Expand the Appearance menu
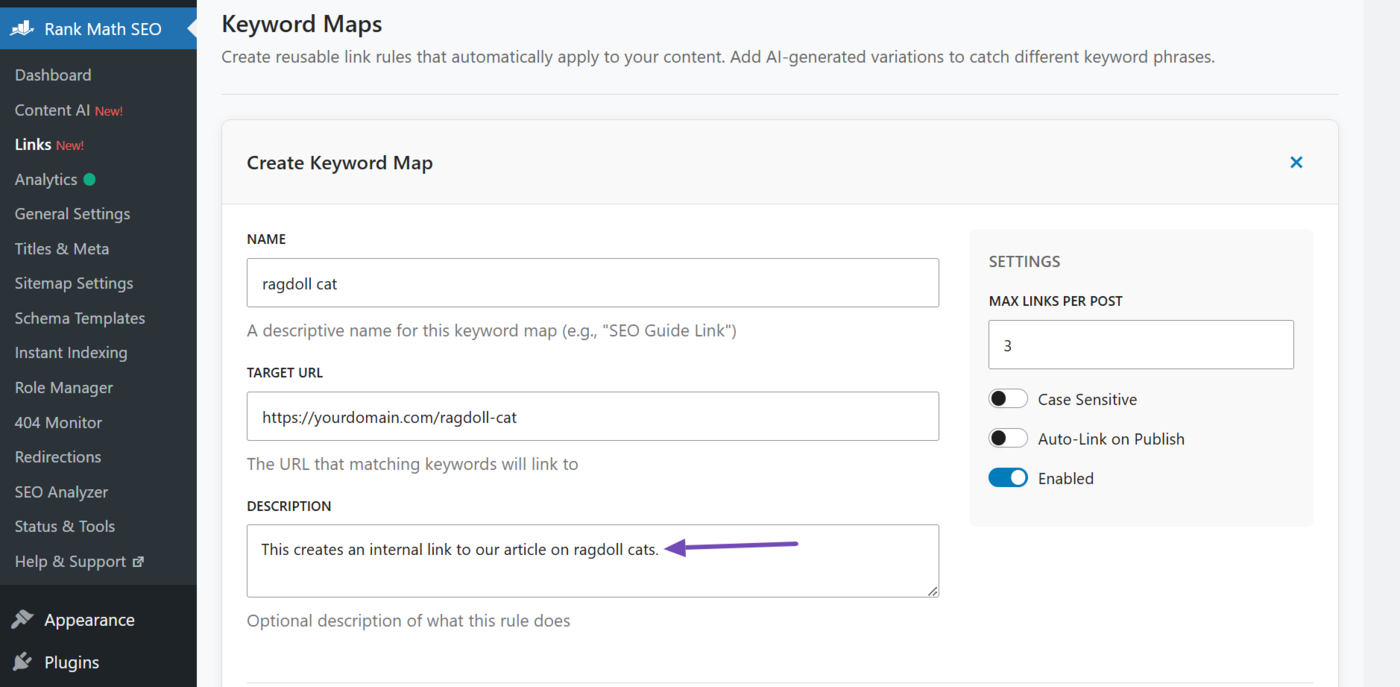Image resolution: width=1400 pixels, height=687 pixels. [88, 619]
